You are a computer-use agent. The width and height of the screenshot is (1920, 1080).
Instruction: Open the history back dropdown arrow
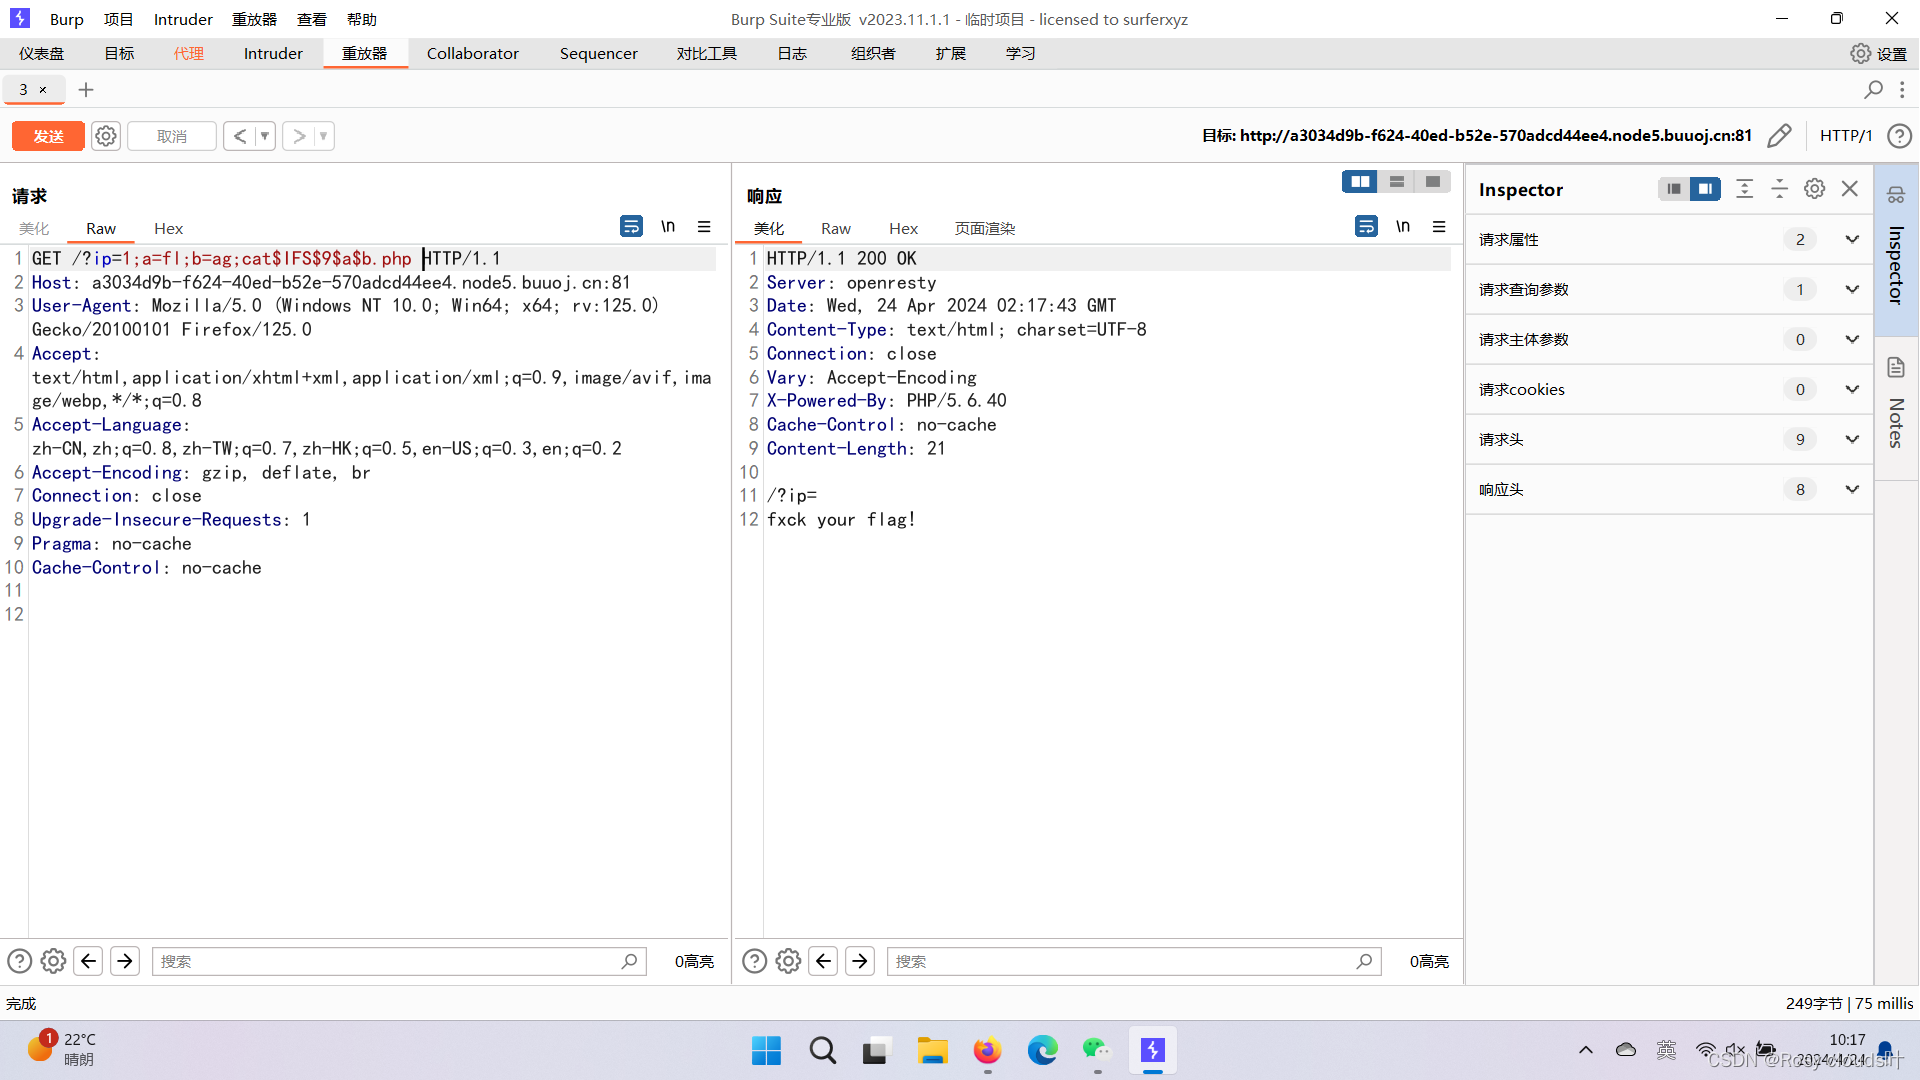(x=265, y=136)
